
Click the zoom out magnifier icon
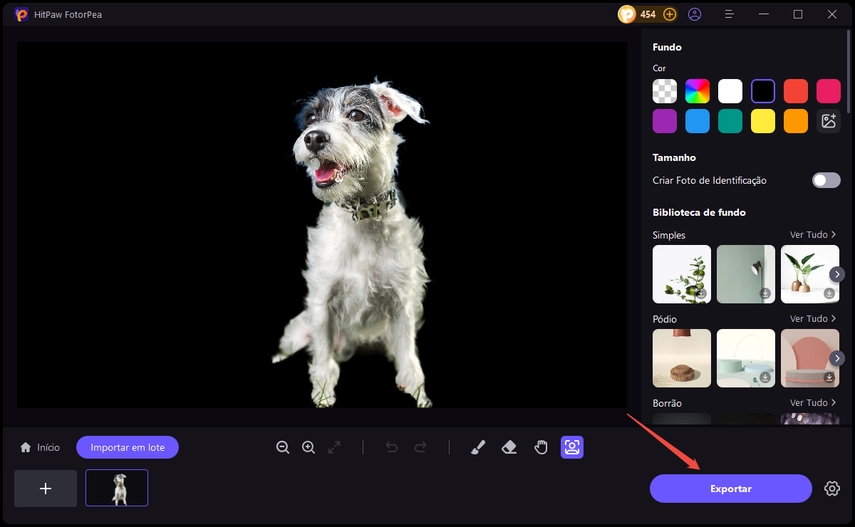pyautogui.click(x=283, y=447)
